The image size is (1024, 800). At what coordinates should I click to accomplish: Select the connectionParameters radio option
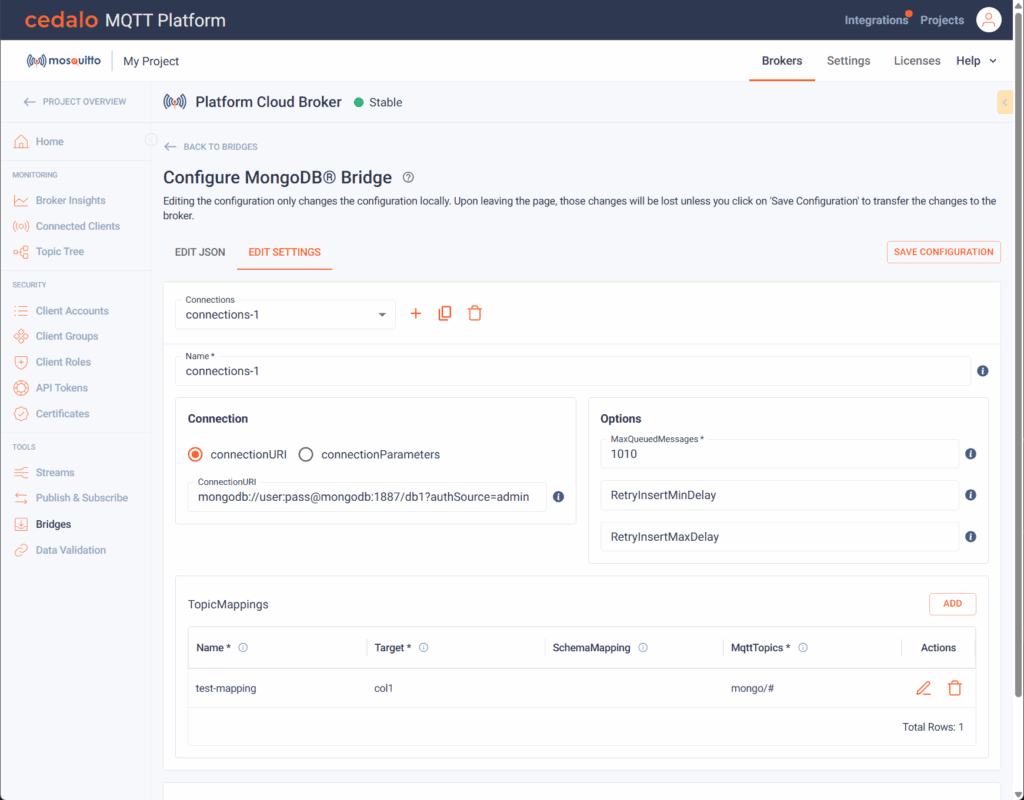[306, 454]
